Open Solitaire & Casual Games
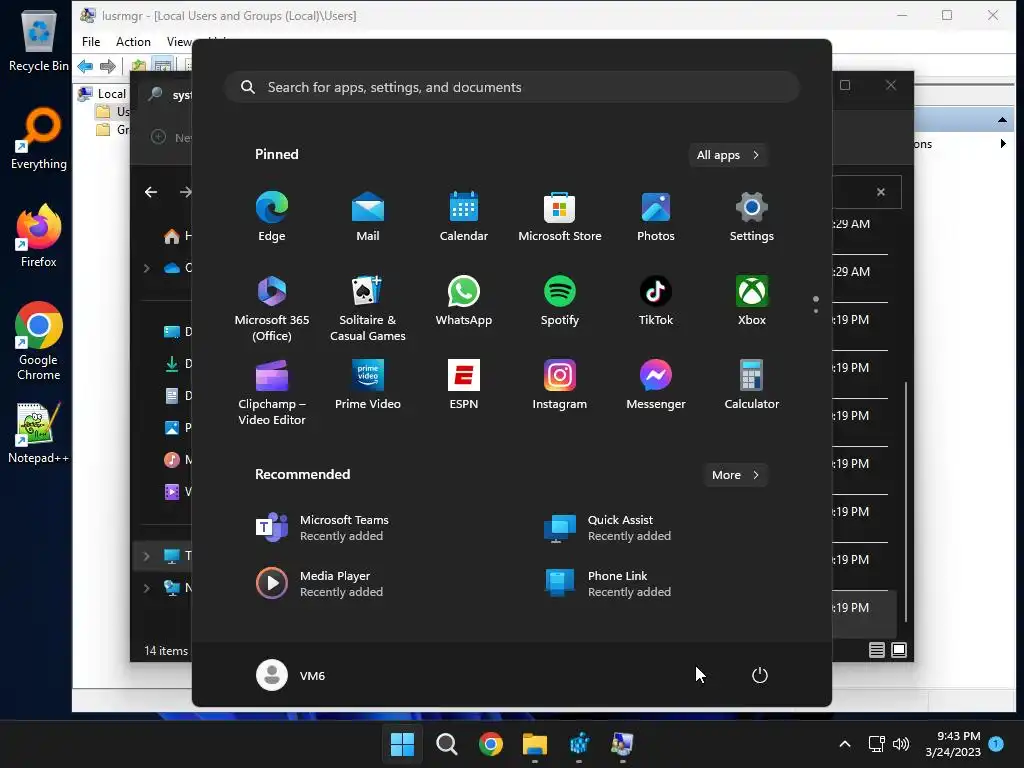This screenshot has width=1024, height=768. 368,308
